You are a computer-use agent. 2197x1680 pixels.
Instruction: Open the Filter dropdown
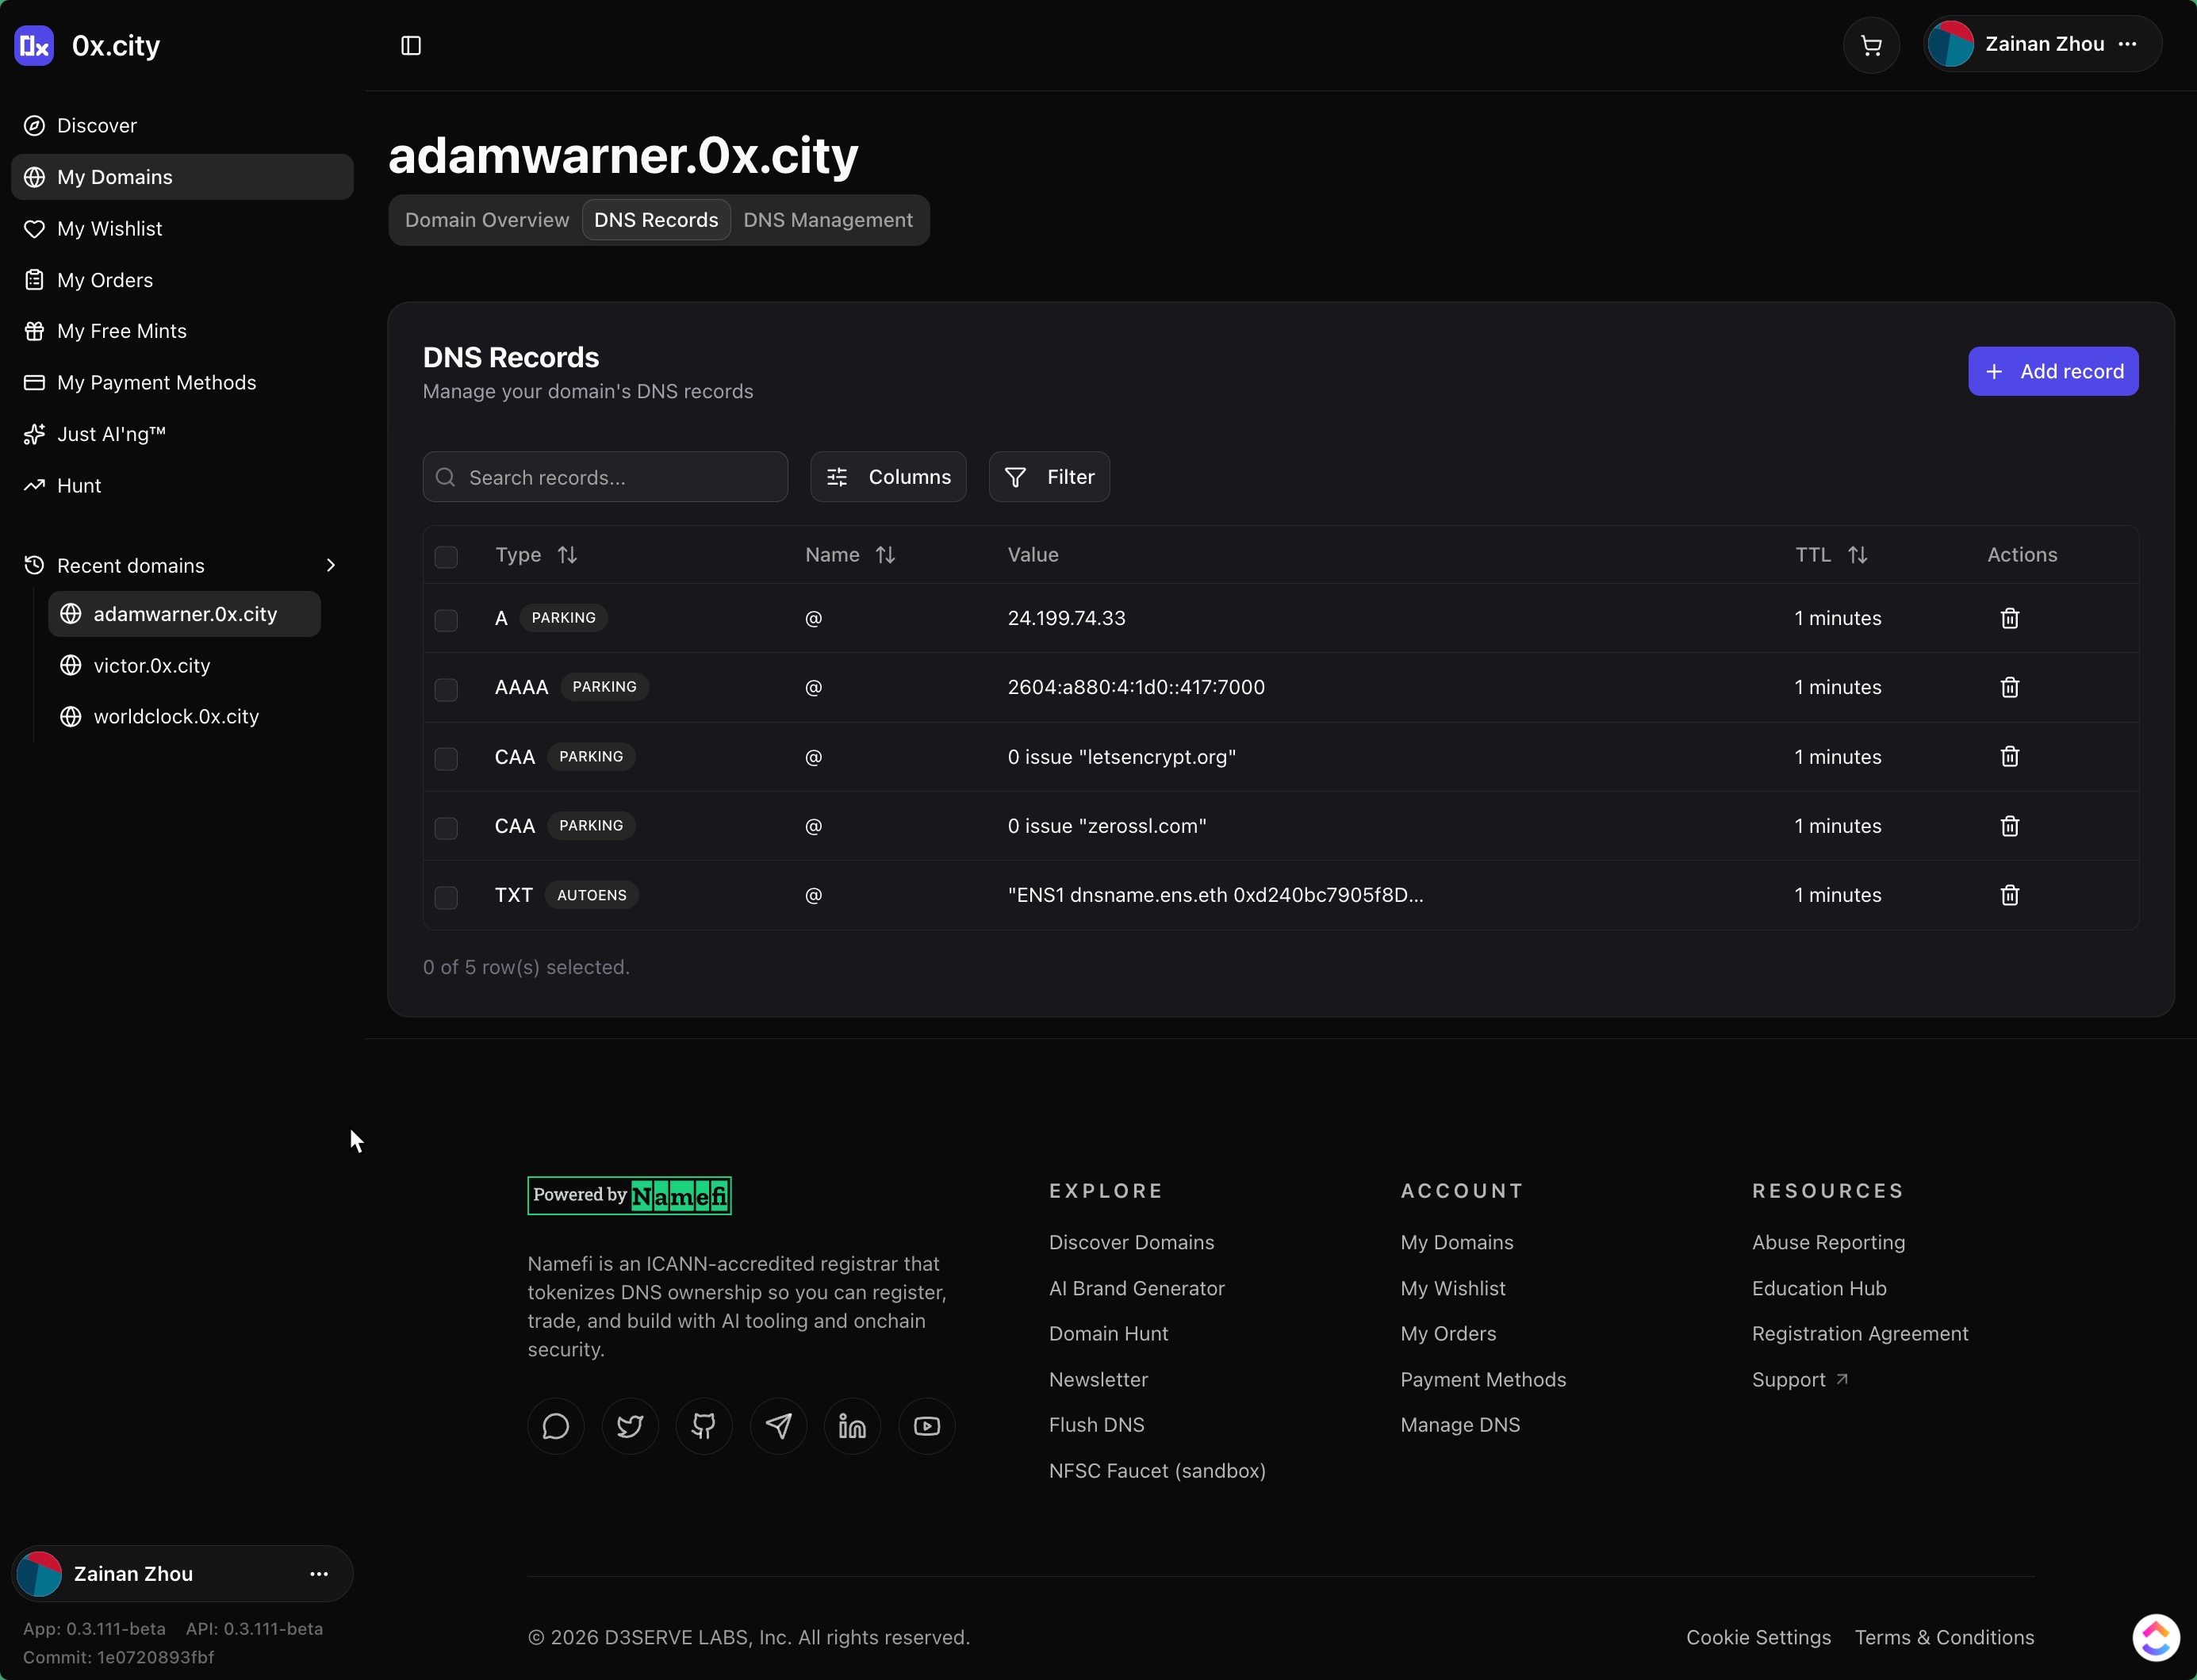1049,477
